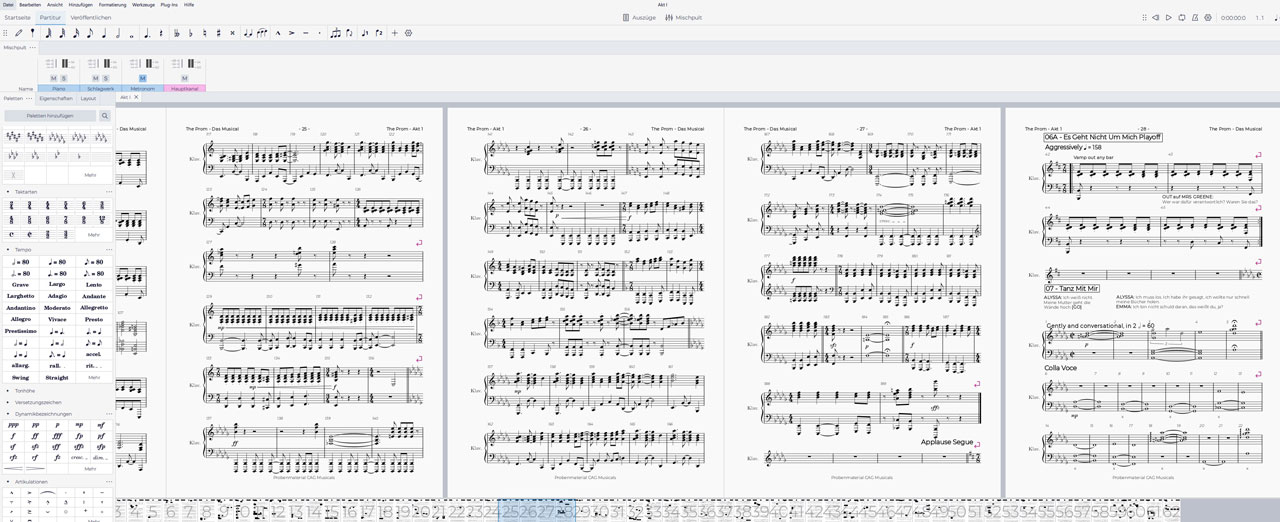
Task: Click Paletten hinzufügen button
Action: click(x=48, y=116)
